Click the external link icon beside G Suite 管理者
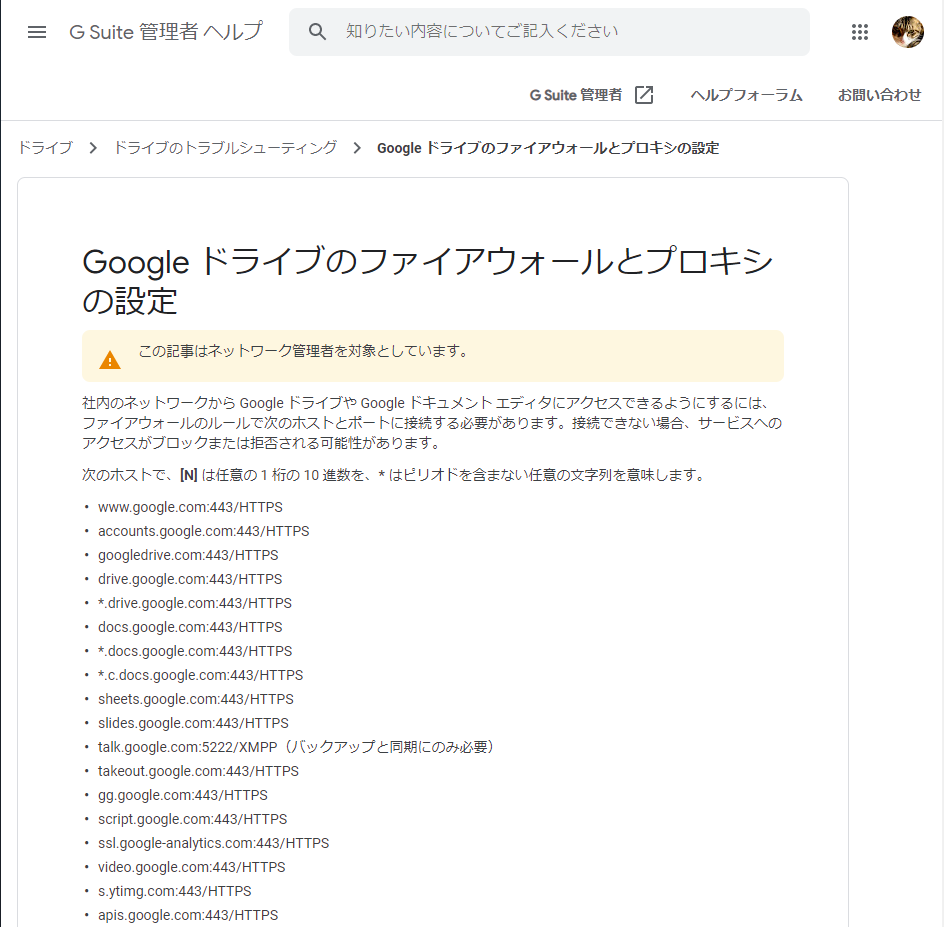 (644, 95)
